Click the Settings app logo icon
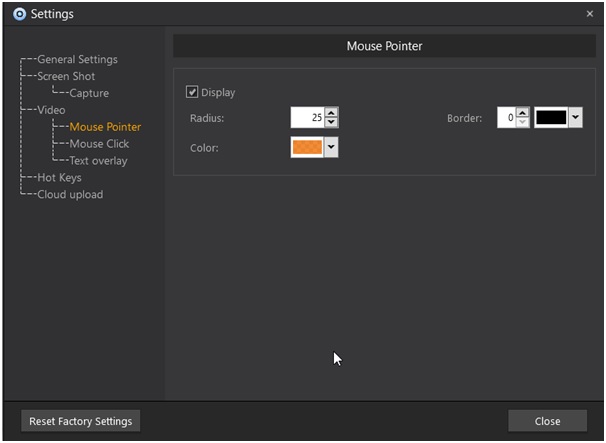606x443 pixels. pyautogui.click(x=19, y=14)
